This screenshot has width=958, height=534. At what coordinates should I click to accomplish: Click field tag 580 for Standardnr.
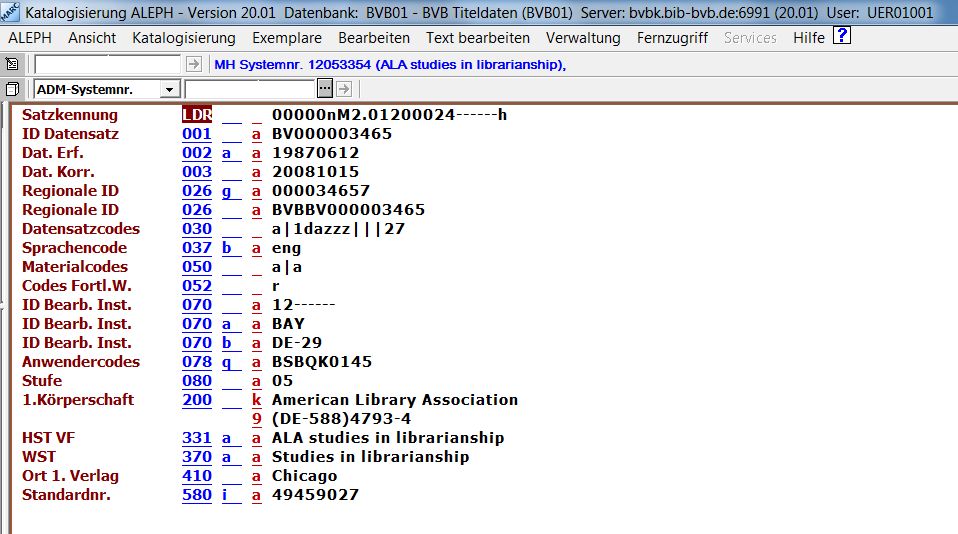pos(197,495)
